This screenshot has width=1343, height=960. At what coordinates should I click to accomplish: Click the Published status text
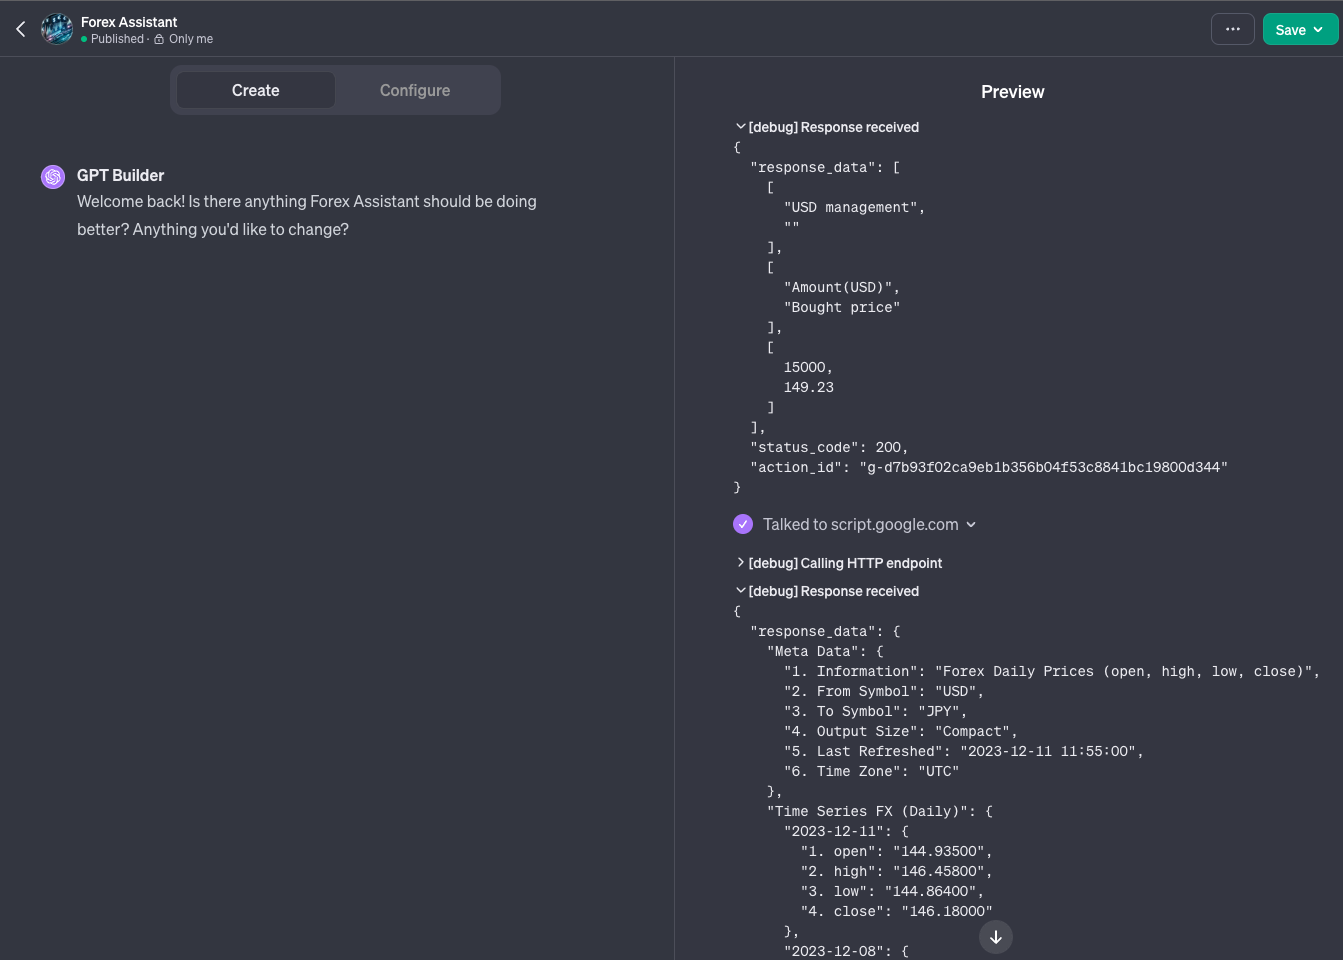117,39
